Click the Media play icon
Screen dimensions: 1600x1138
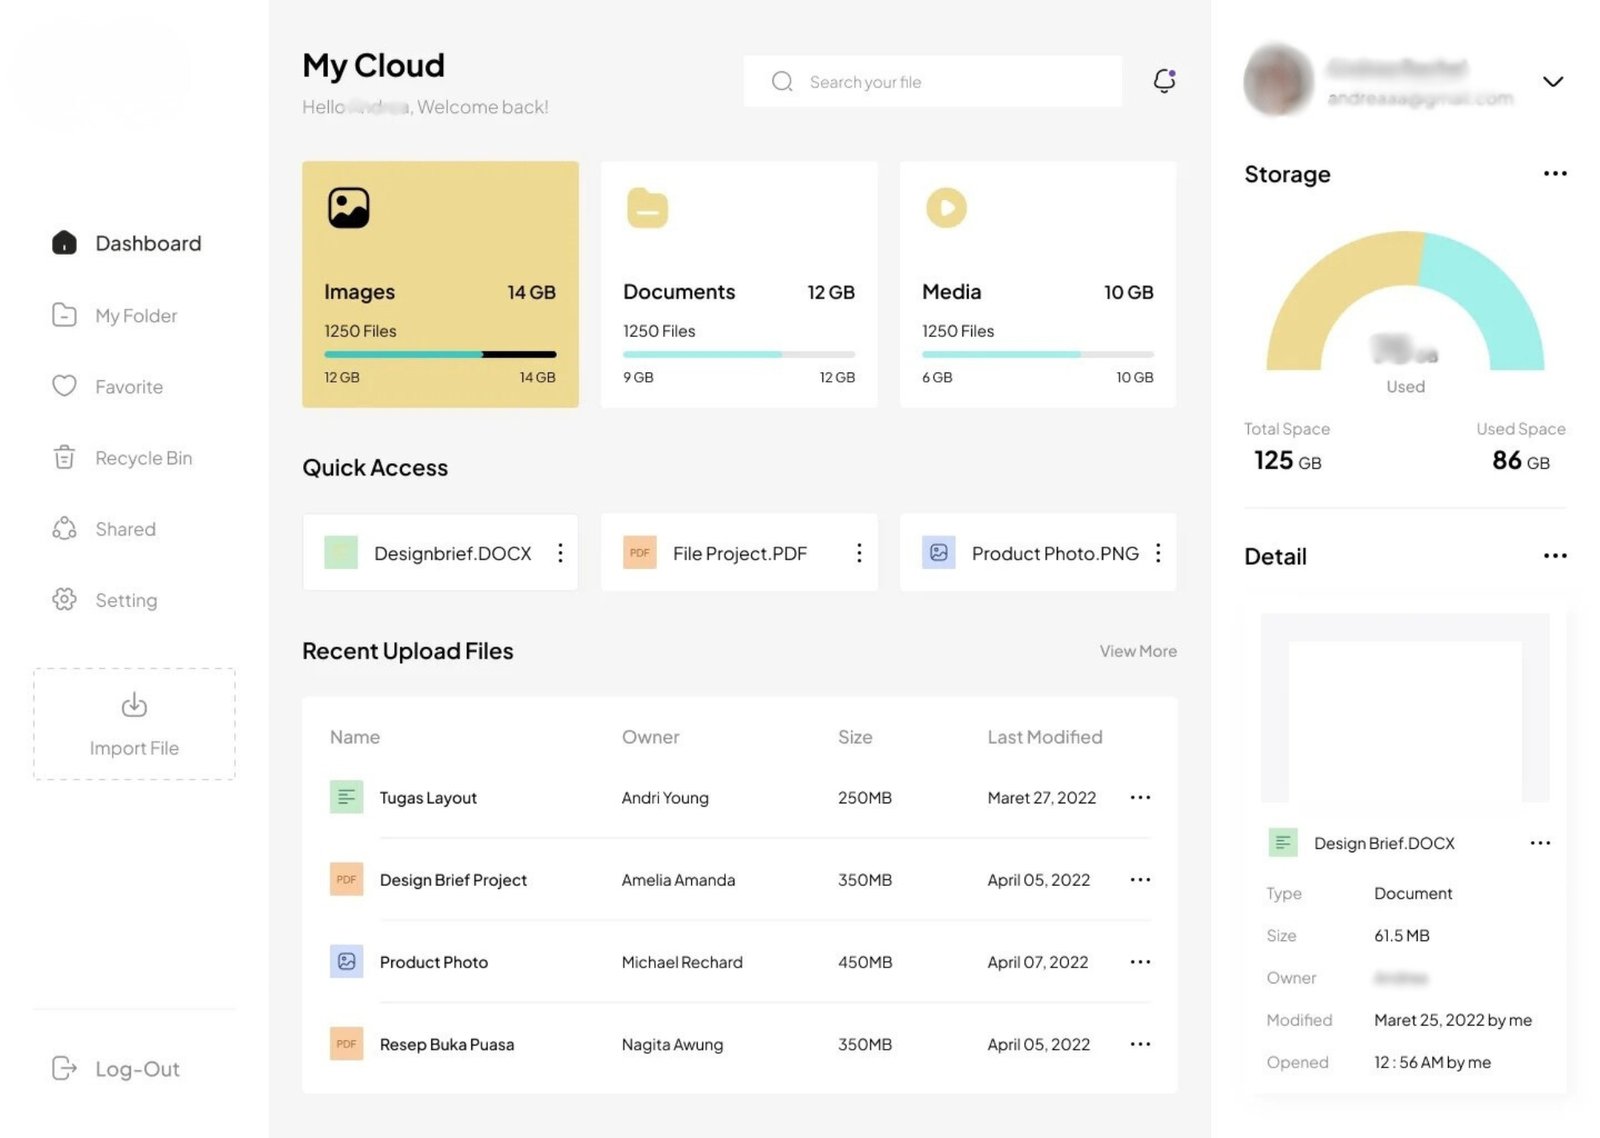point(946,208)
